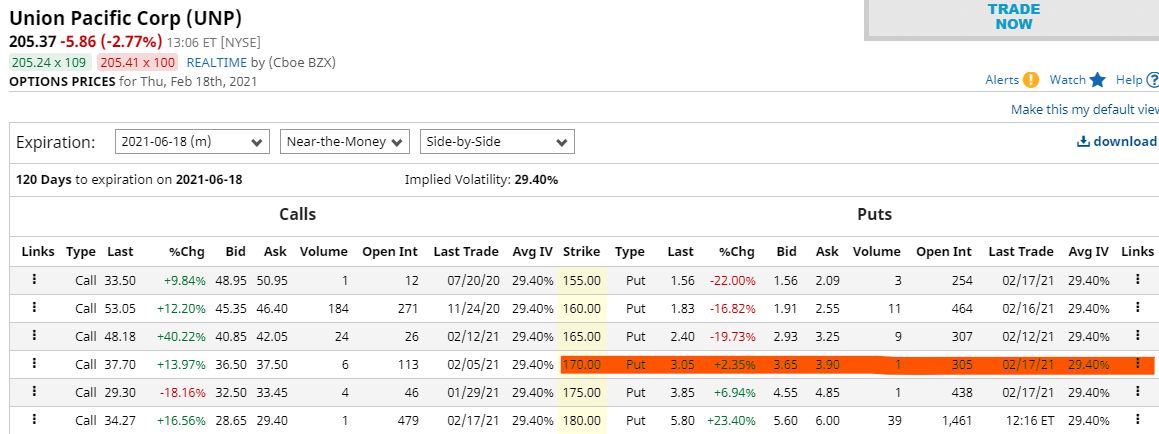The height and width of the screenshot is (434, 1159).
Task: Sort by Strike column header
Action: pyautogui.click(x=581, y=252)
